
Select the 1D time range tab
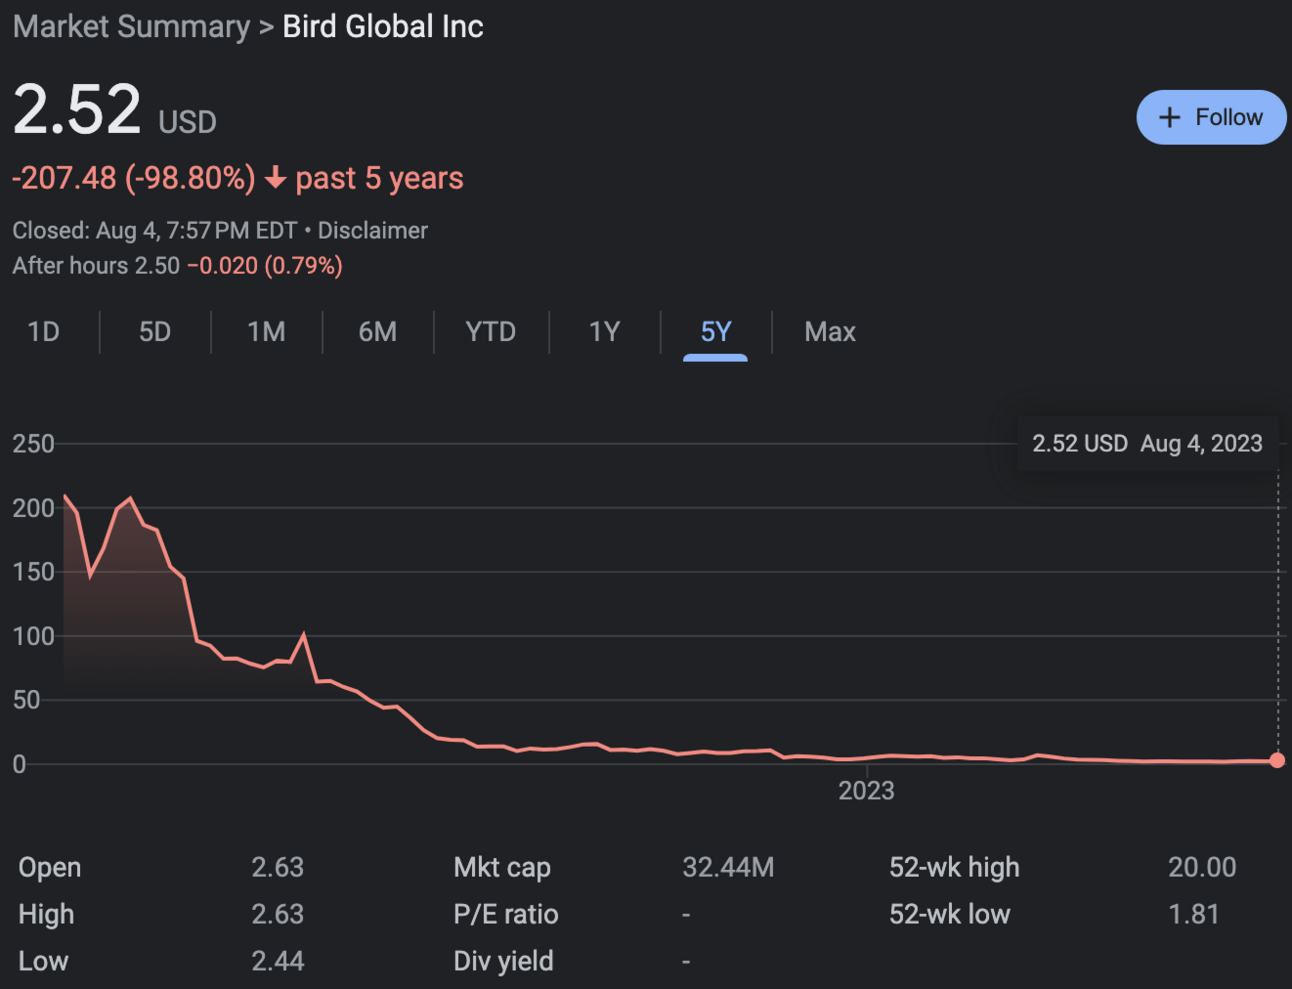pyautogui.click(x=43, y=332)
